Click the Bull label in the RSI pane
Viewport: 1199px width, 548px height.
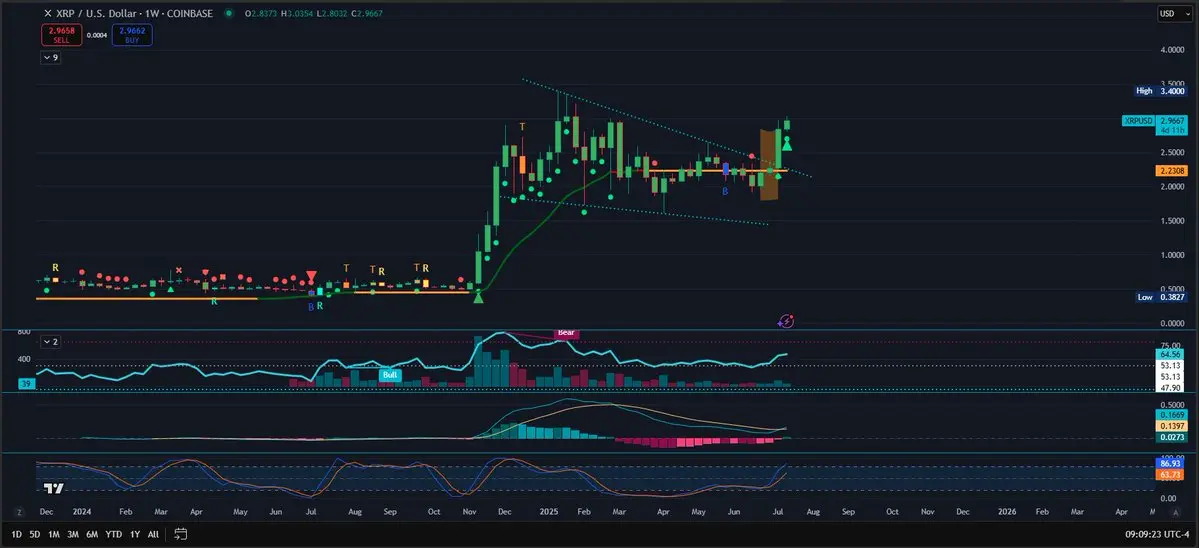coord(390,375)
